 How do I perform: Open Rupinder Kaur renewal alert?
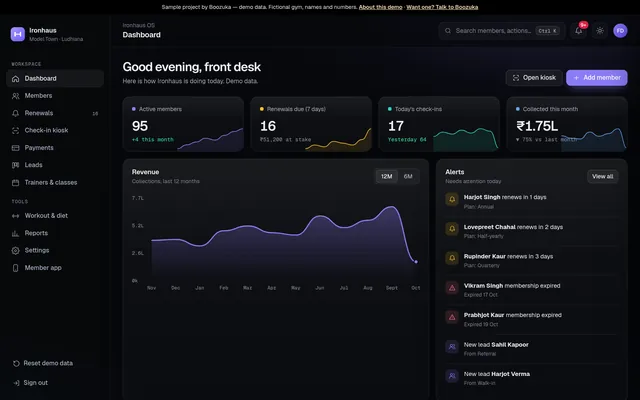[531, 260]
